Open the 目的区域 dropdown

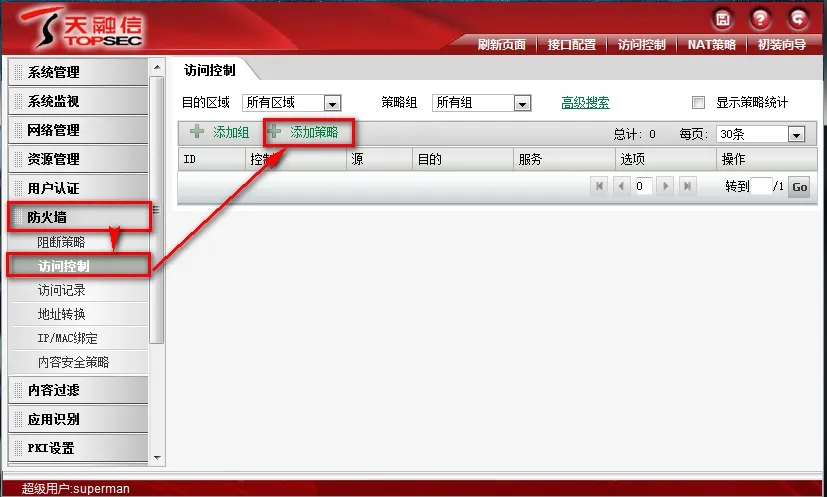[291, 103]
